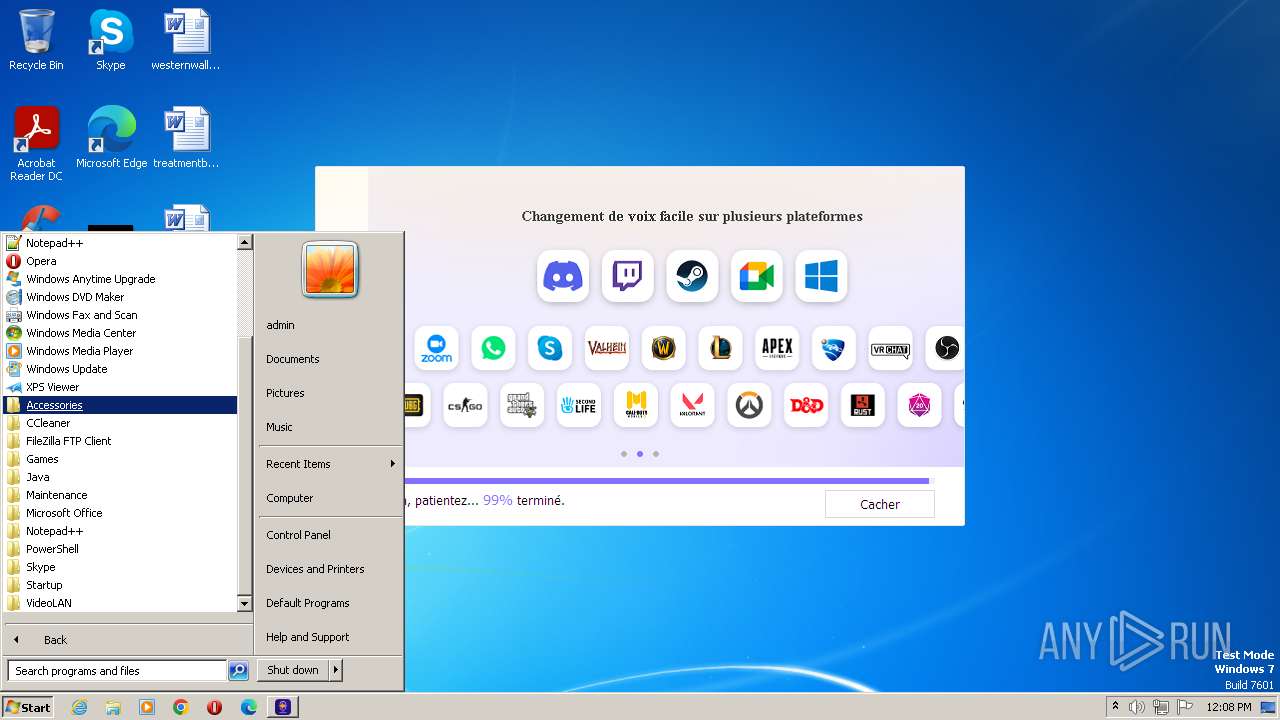
Task: Click the Valheim game icon
Action: pyautogui.click(x=607, y=348)
